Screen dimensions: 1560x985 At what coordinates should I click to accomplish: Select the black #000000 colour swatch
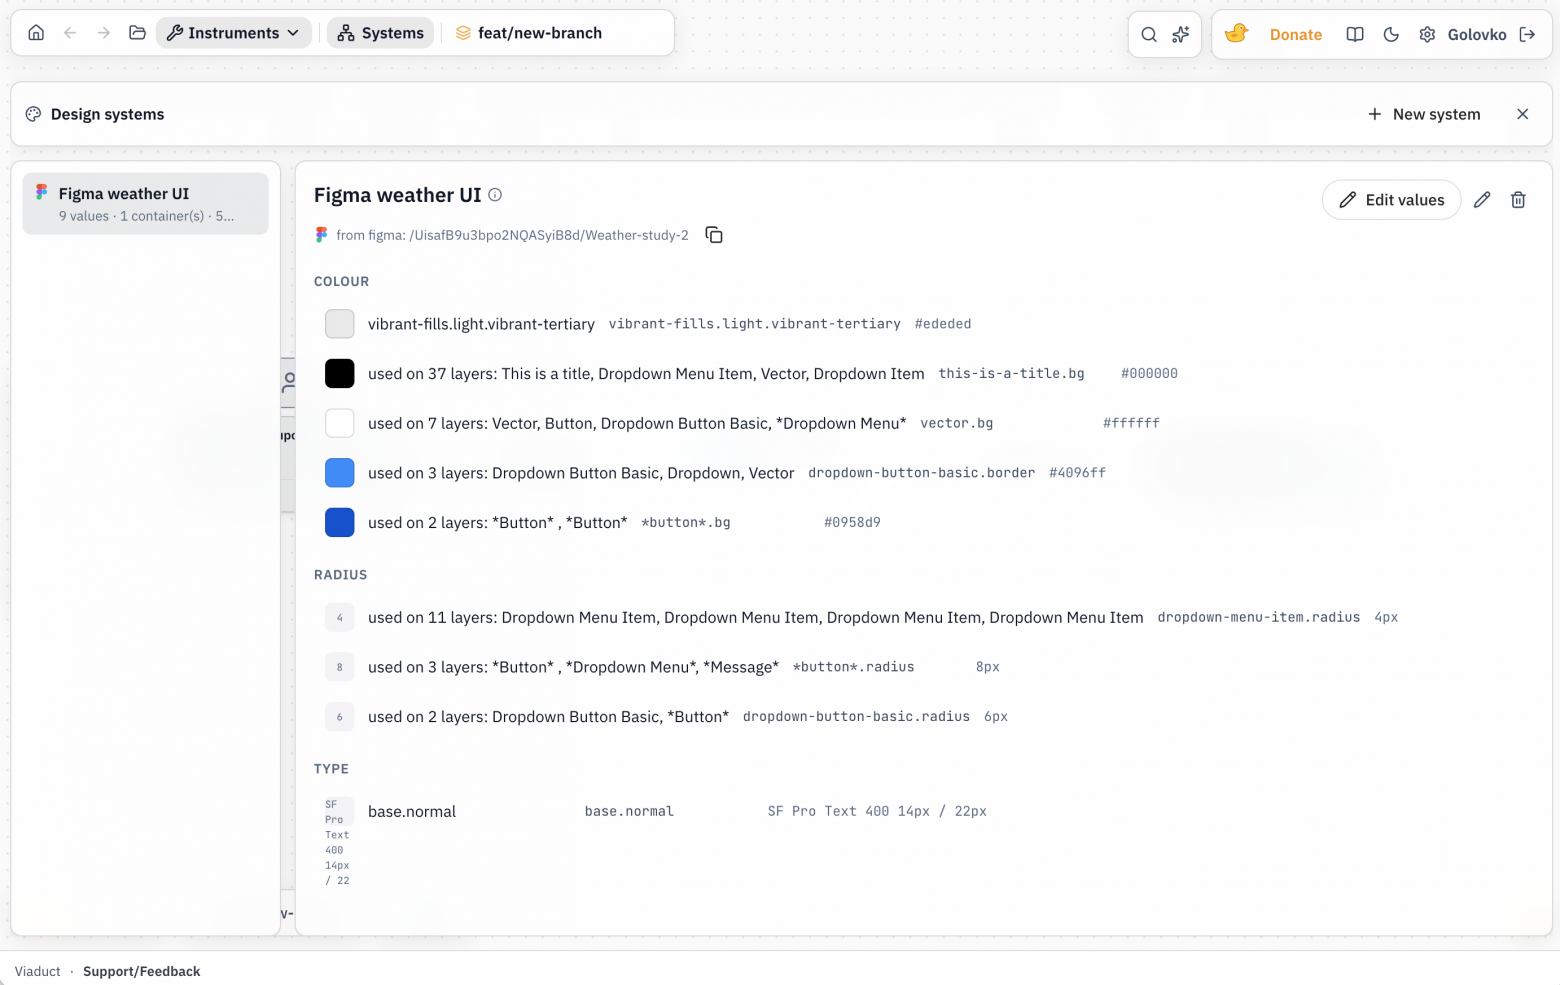(340, 374)
